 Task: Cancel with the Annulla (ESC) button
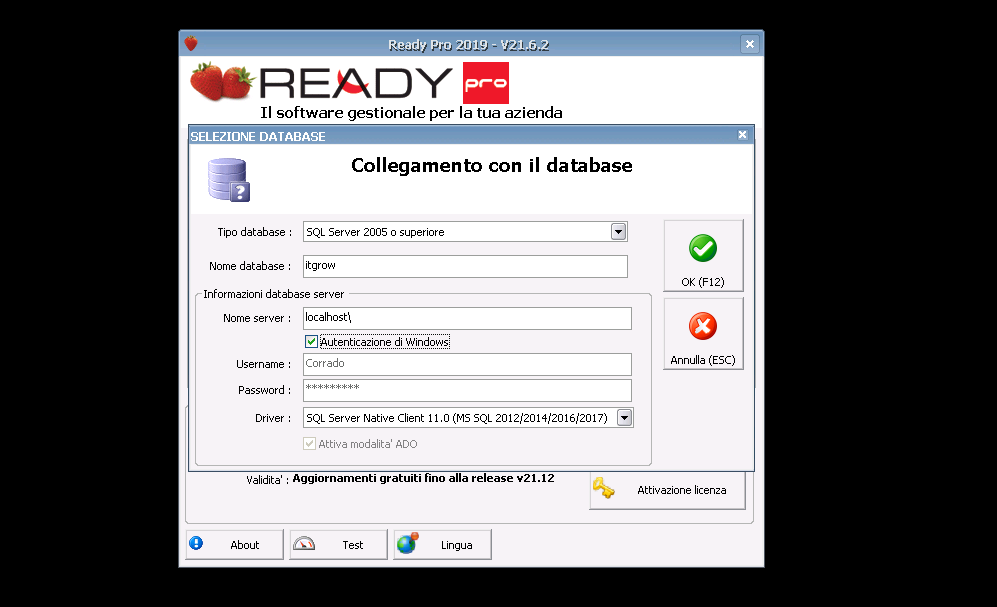[703, 334]
